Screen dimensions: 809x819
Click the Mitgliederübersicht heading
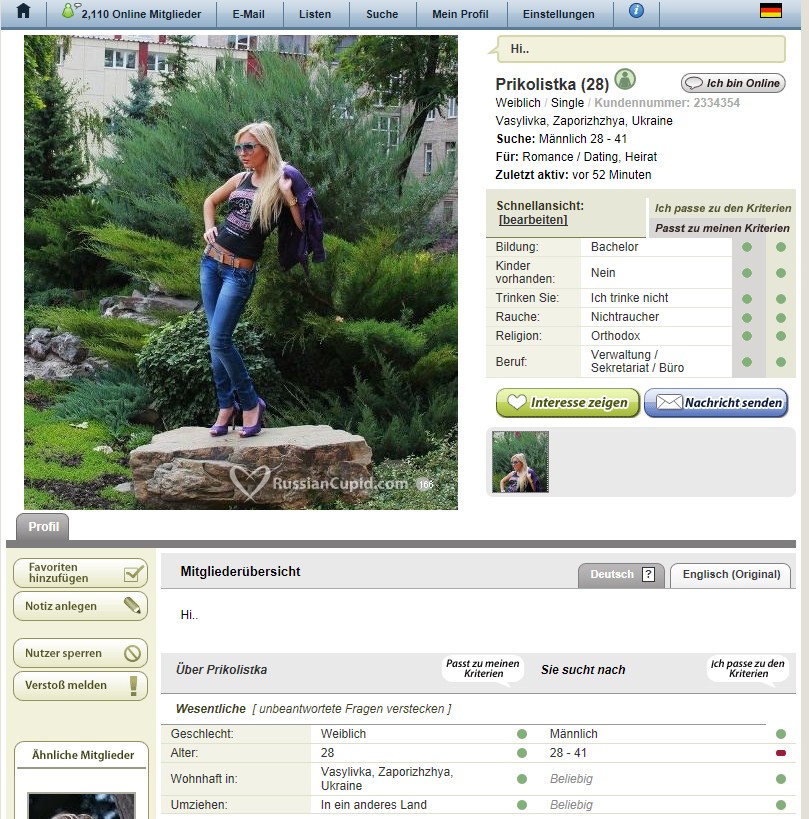240,571
